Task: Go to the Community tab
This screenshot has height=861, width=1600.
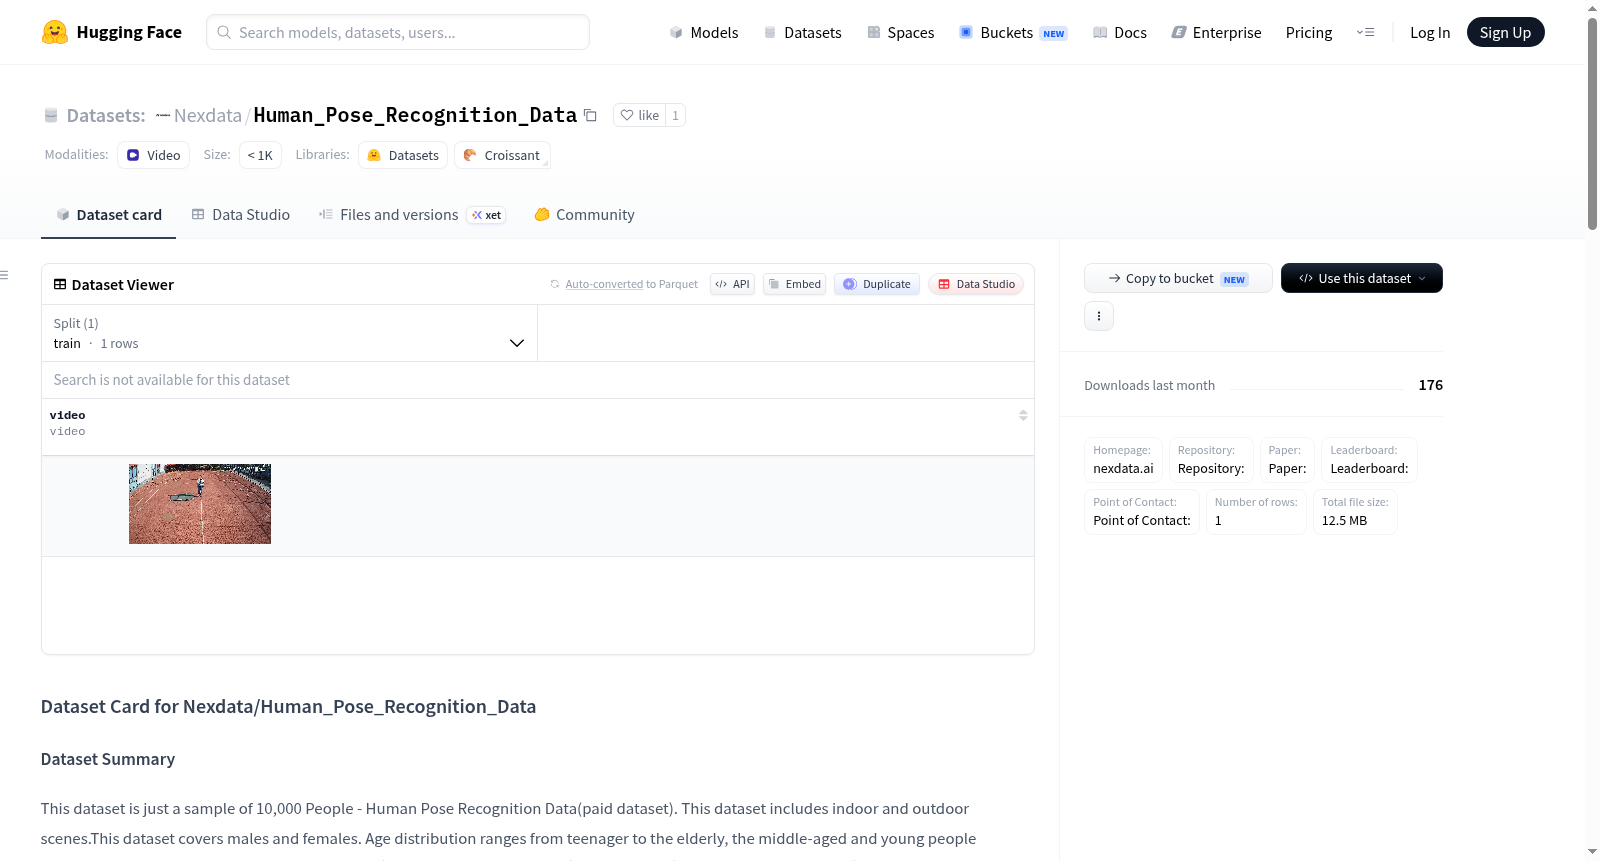Action: pyautogui.click(x=584, y=215)
